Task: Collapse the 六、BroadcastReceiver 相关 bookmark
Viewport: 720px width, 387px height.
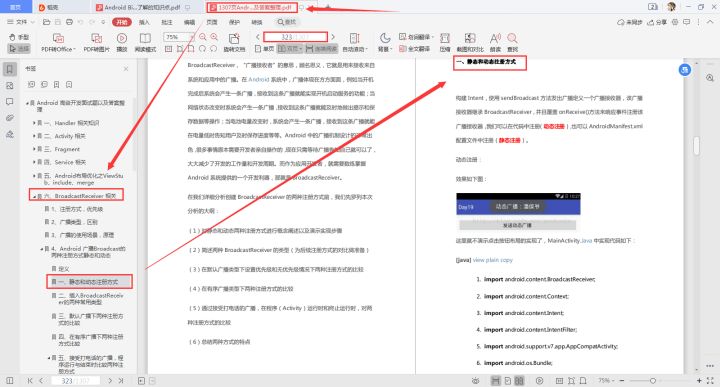Action: click(34, 196)
